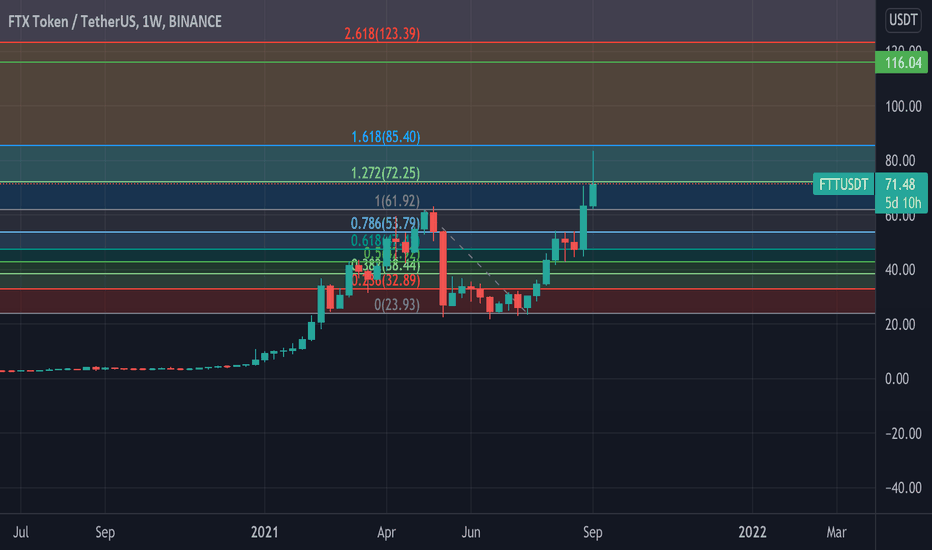Click the 71.48 current price label
Viewport: 932px width, 550px height.
(900, 184)
